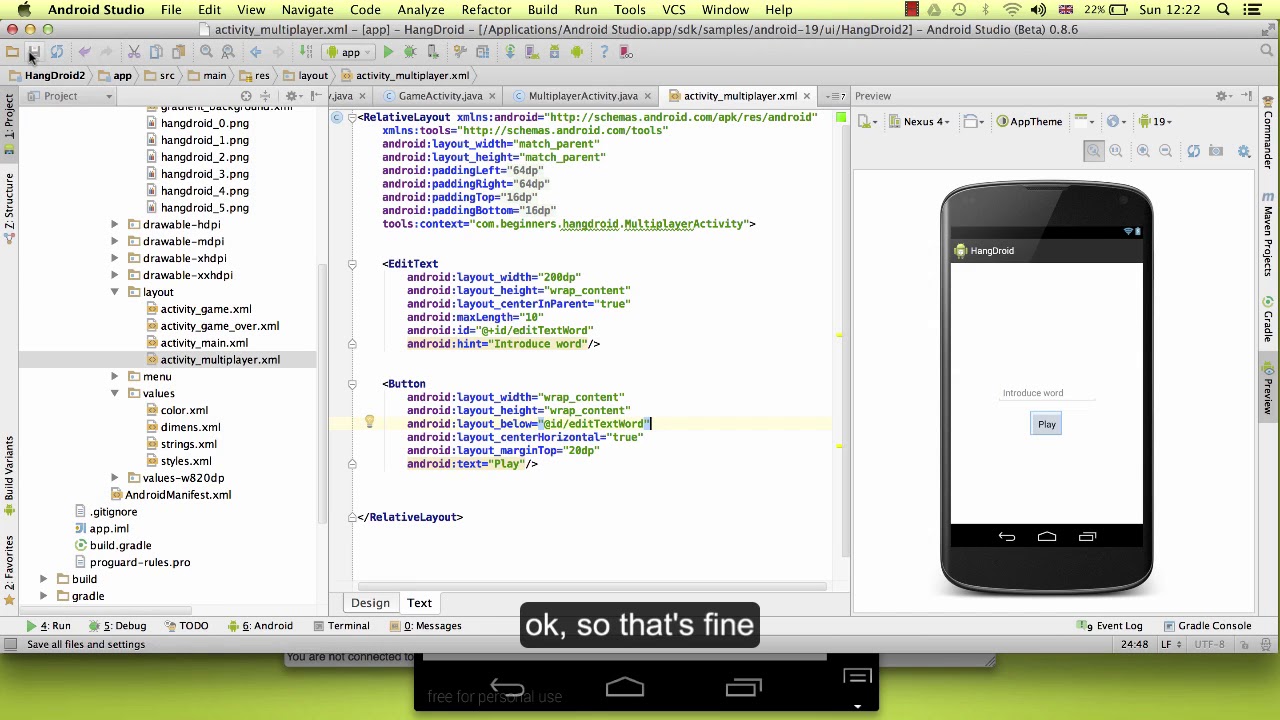Expand the menu folder

pos(115,377)
